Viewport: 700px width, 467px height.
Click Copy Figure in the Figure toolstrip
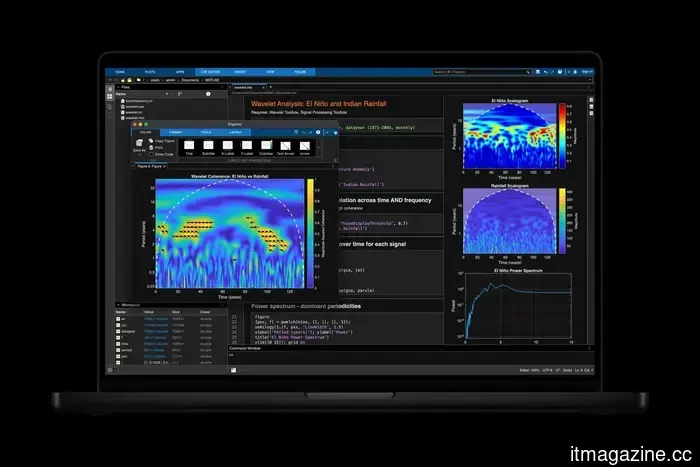click(161, 141)
